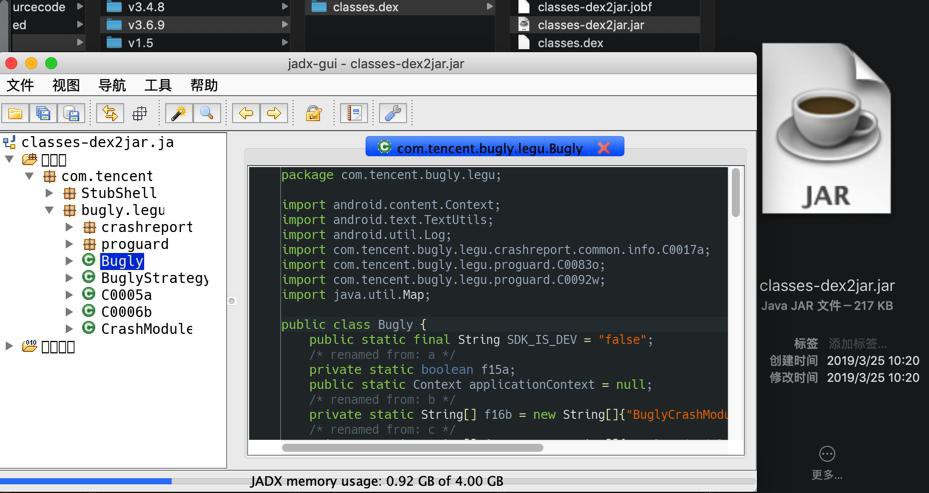Select the Bugly class in tree
Viewport: 929px width, 493px height.
point(122,261)
